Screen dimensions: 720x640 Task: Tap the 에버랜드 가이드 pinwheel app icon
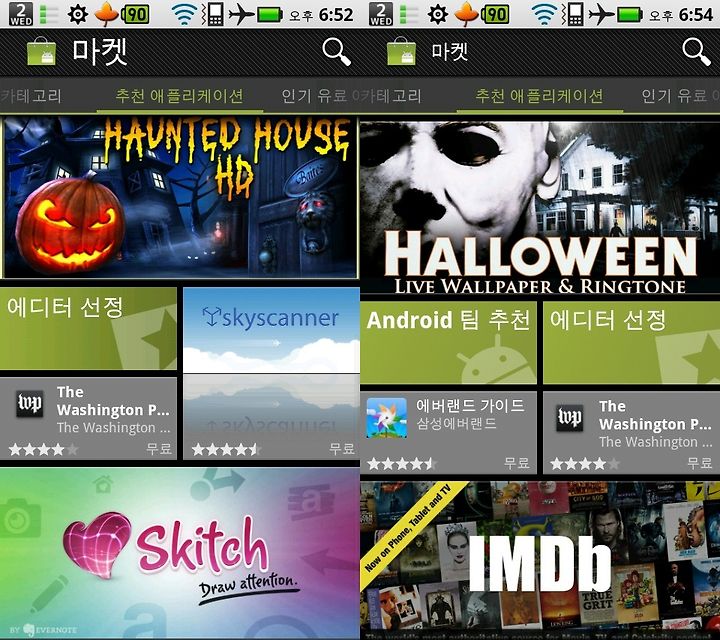(x=387, y=418)
